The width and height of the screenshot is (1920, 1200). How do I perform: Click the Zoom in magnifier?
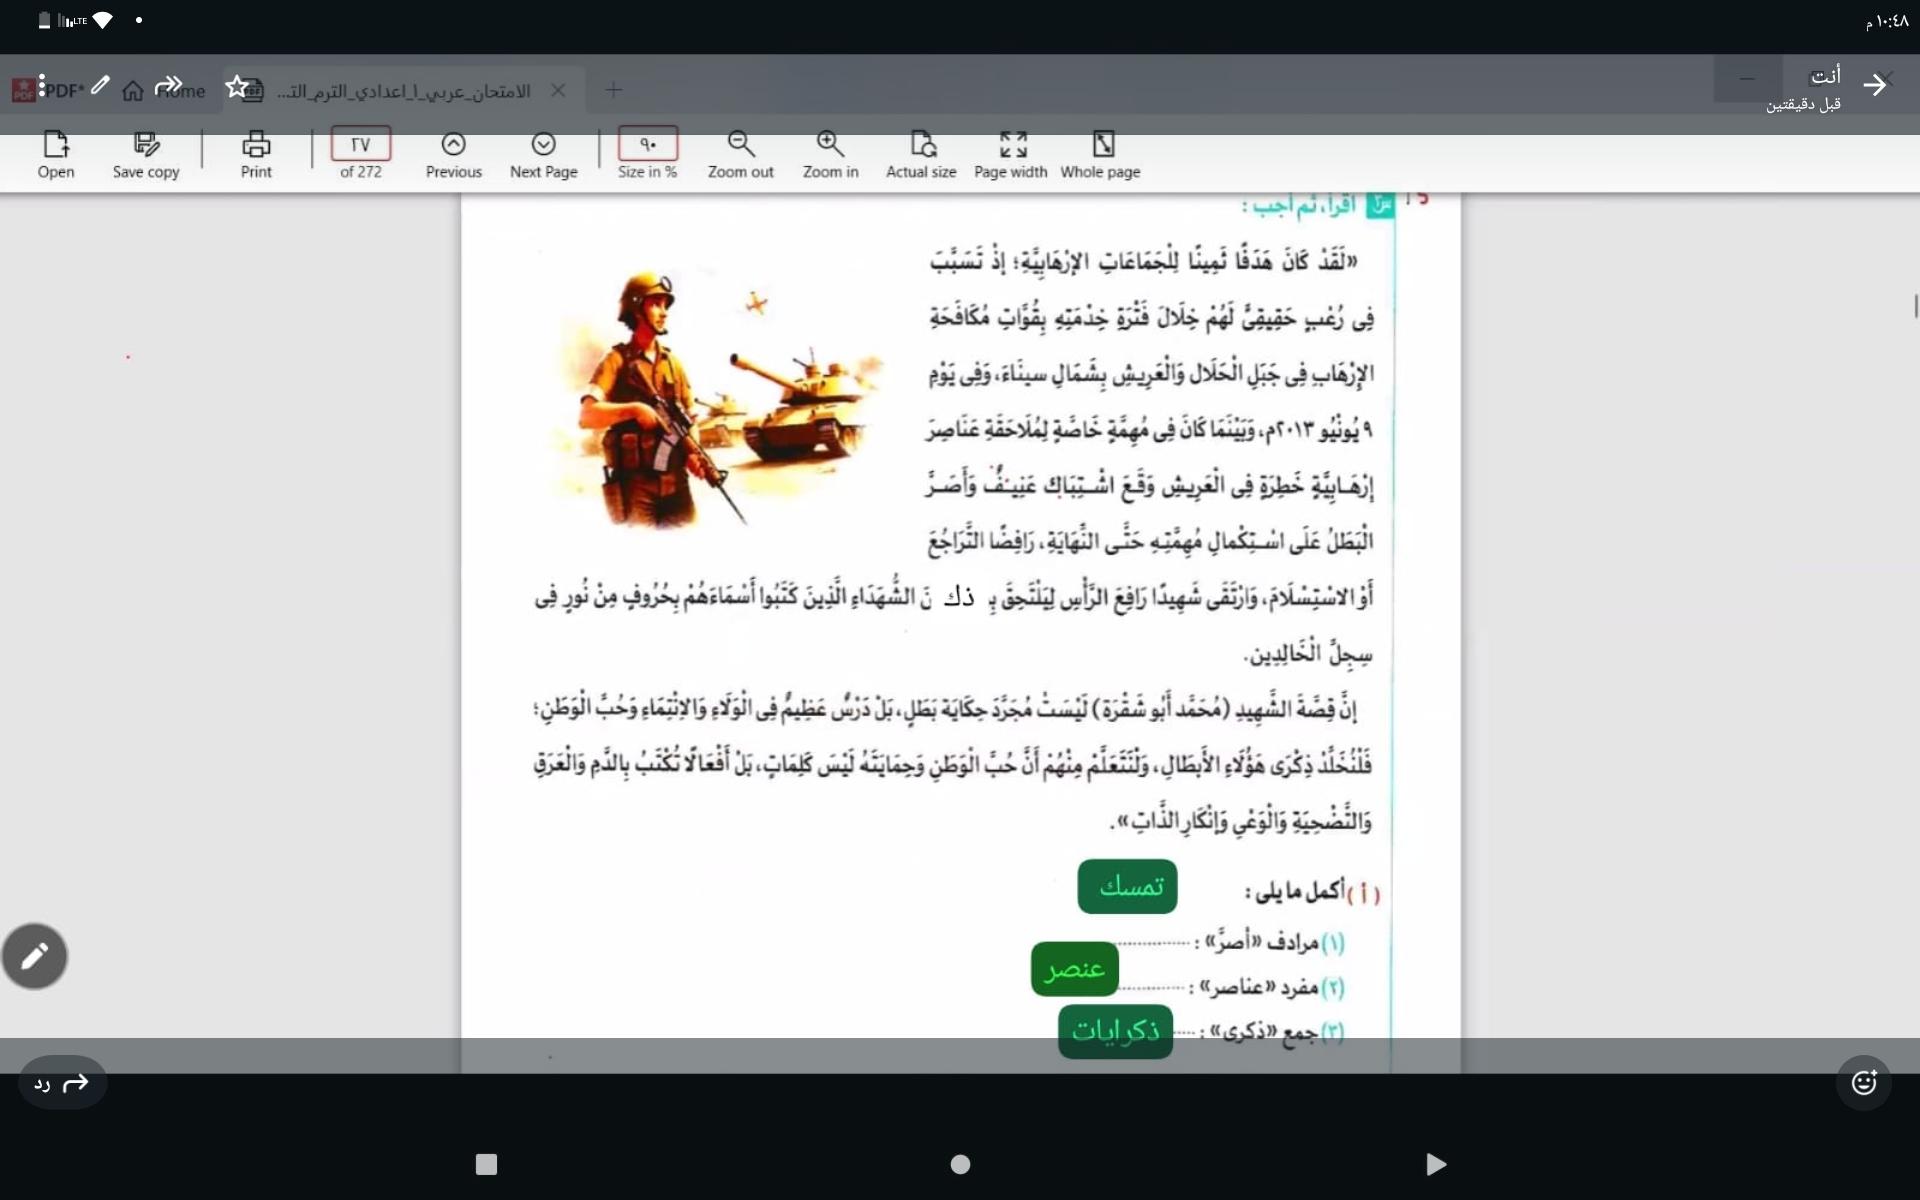tap(830, 146)
